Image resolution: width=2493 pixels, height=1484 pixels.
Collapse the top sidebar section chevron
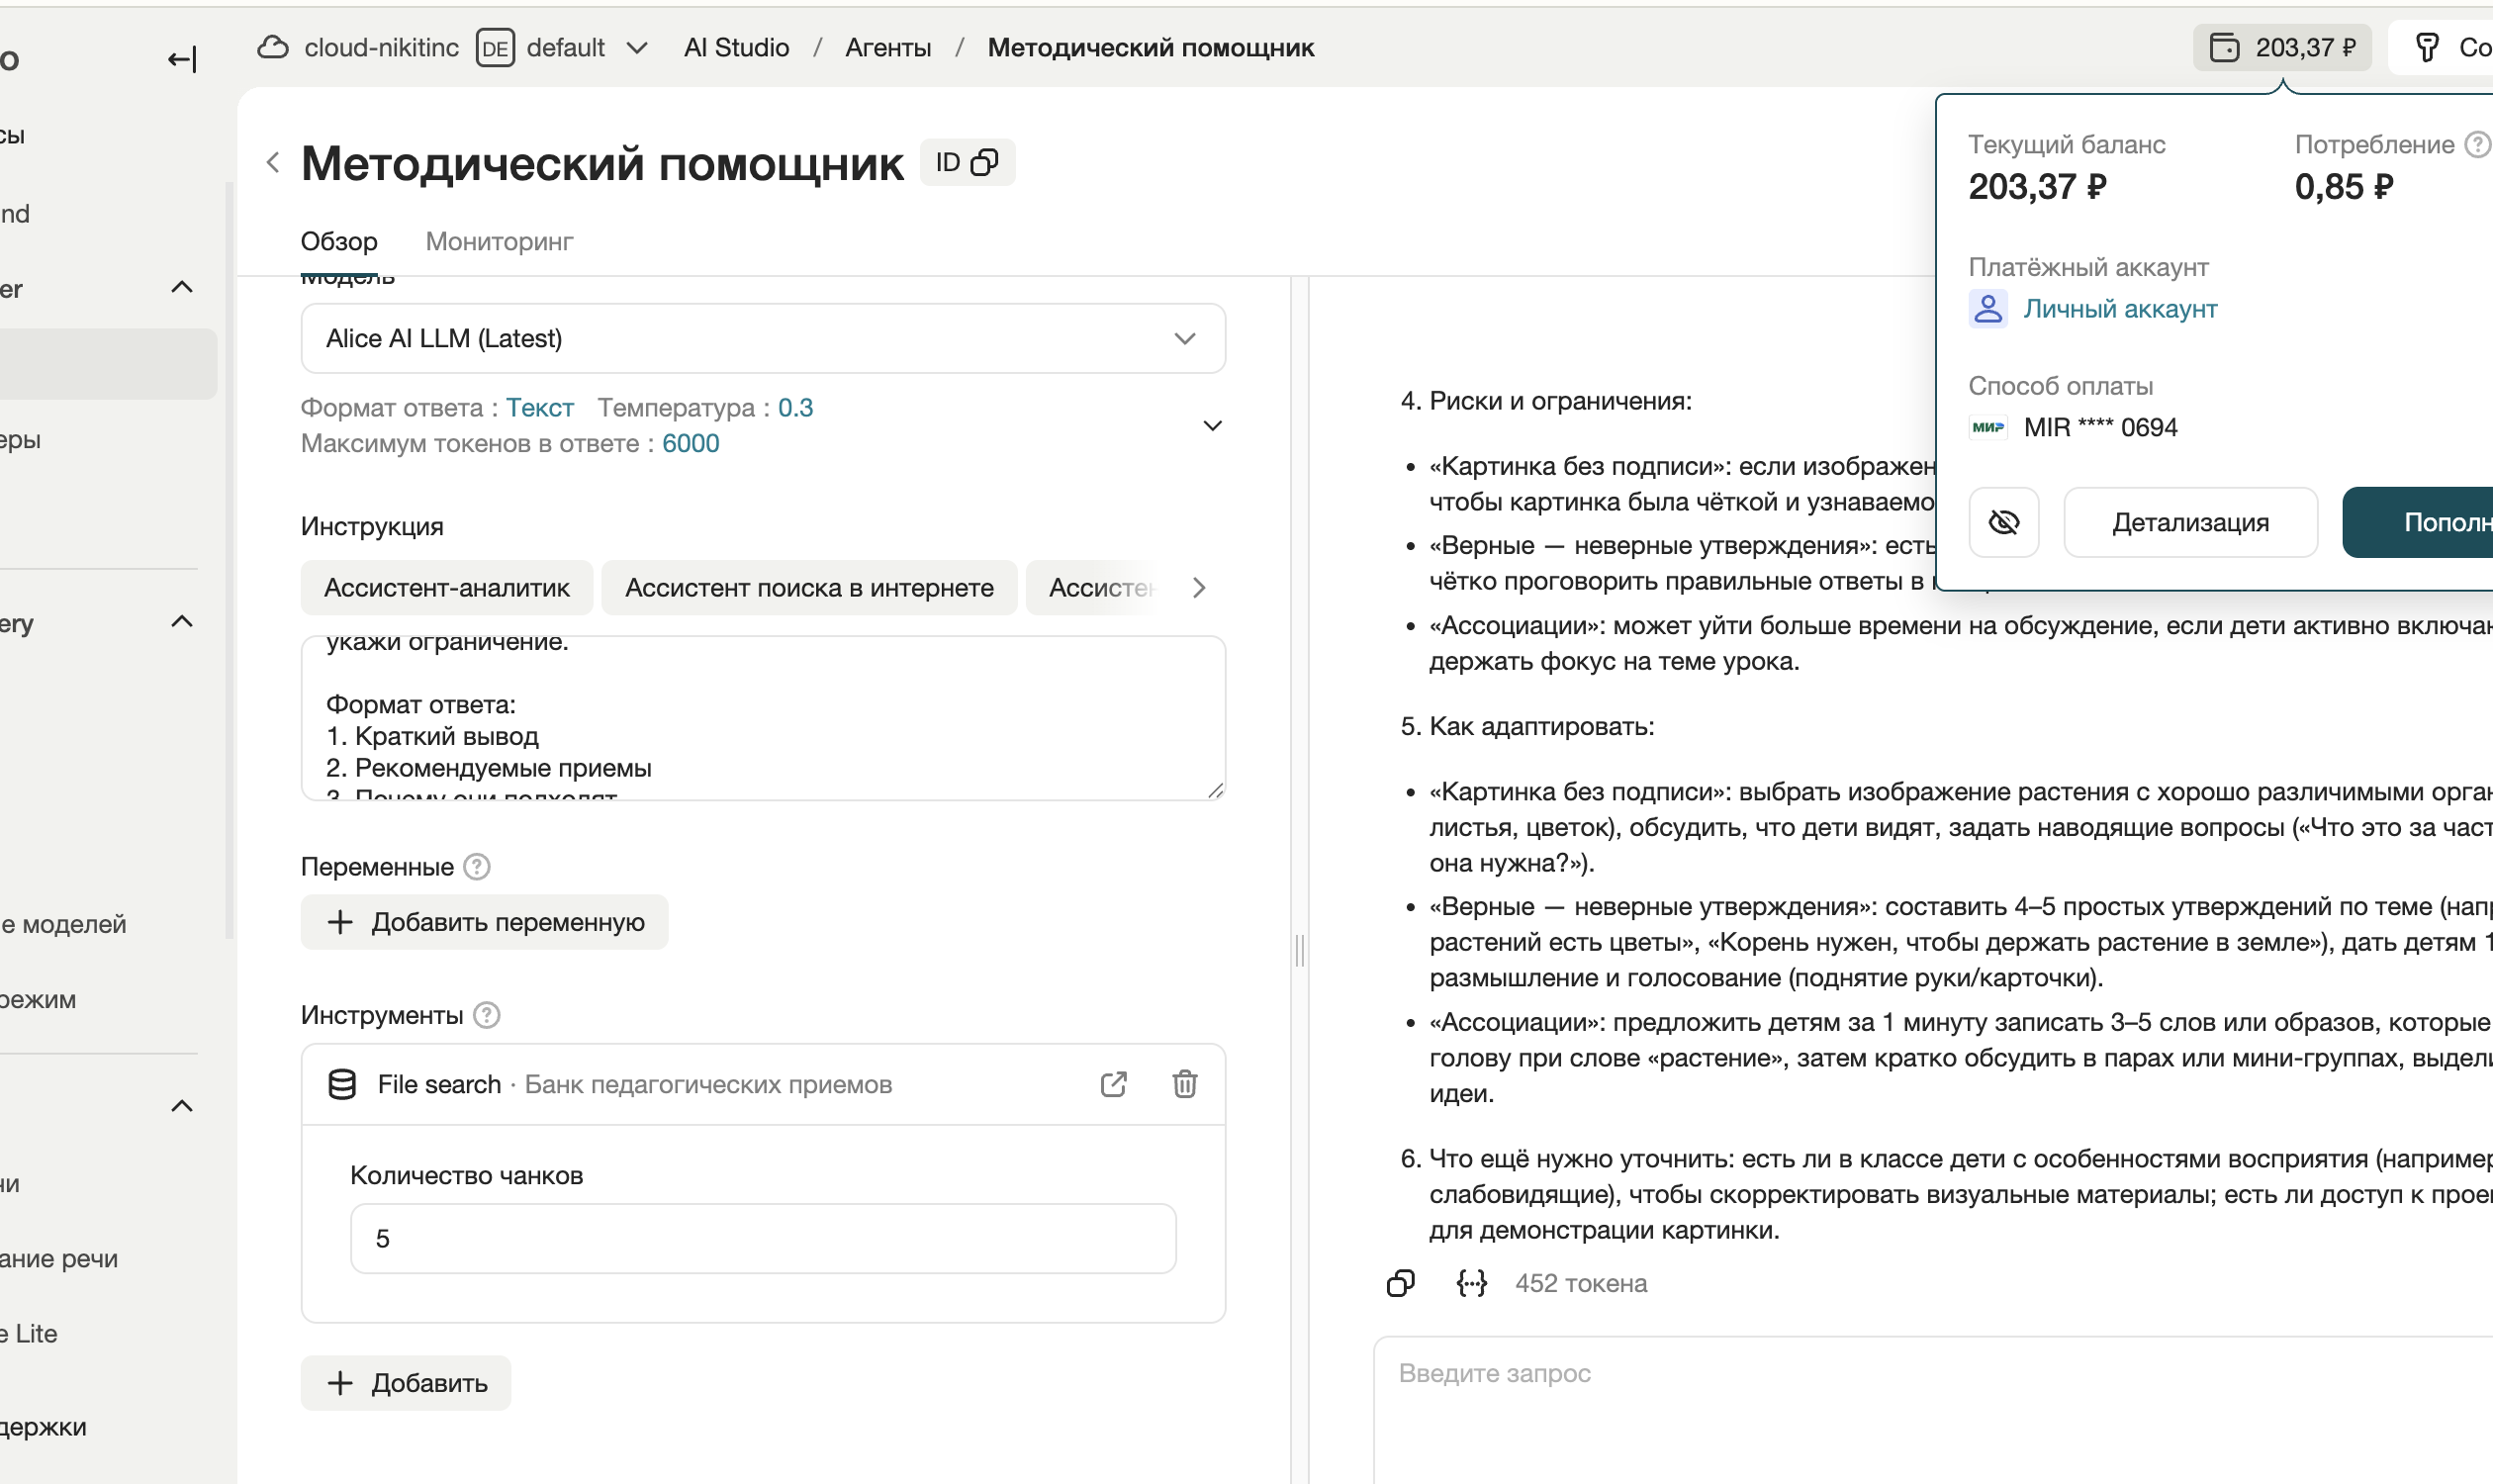click(182, 288)
